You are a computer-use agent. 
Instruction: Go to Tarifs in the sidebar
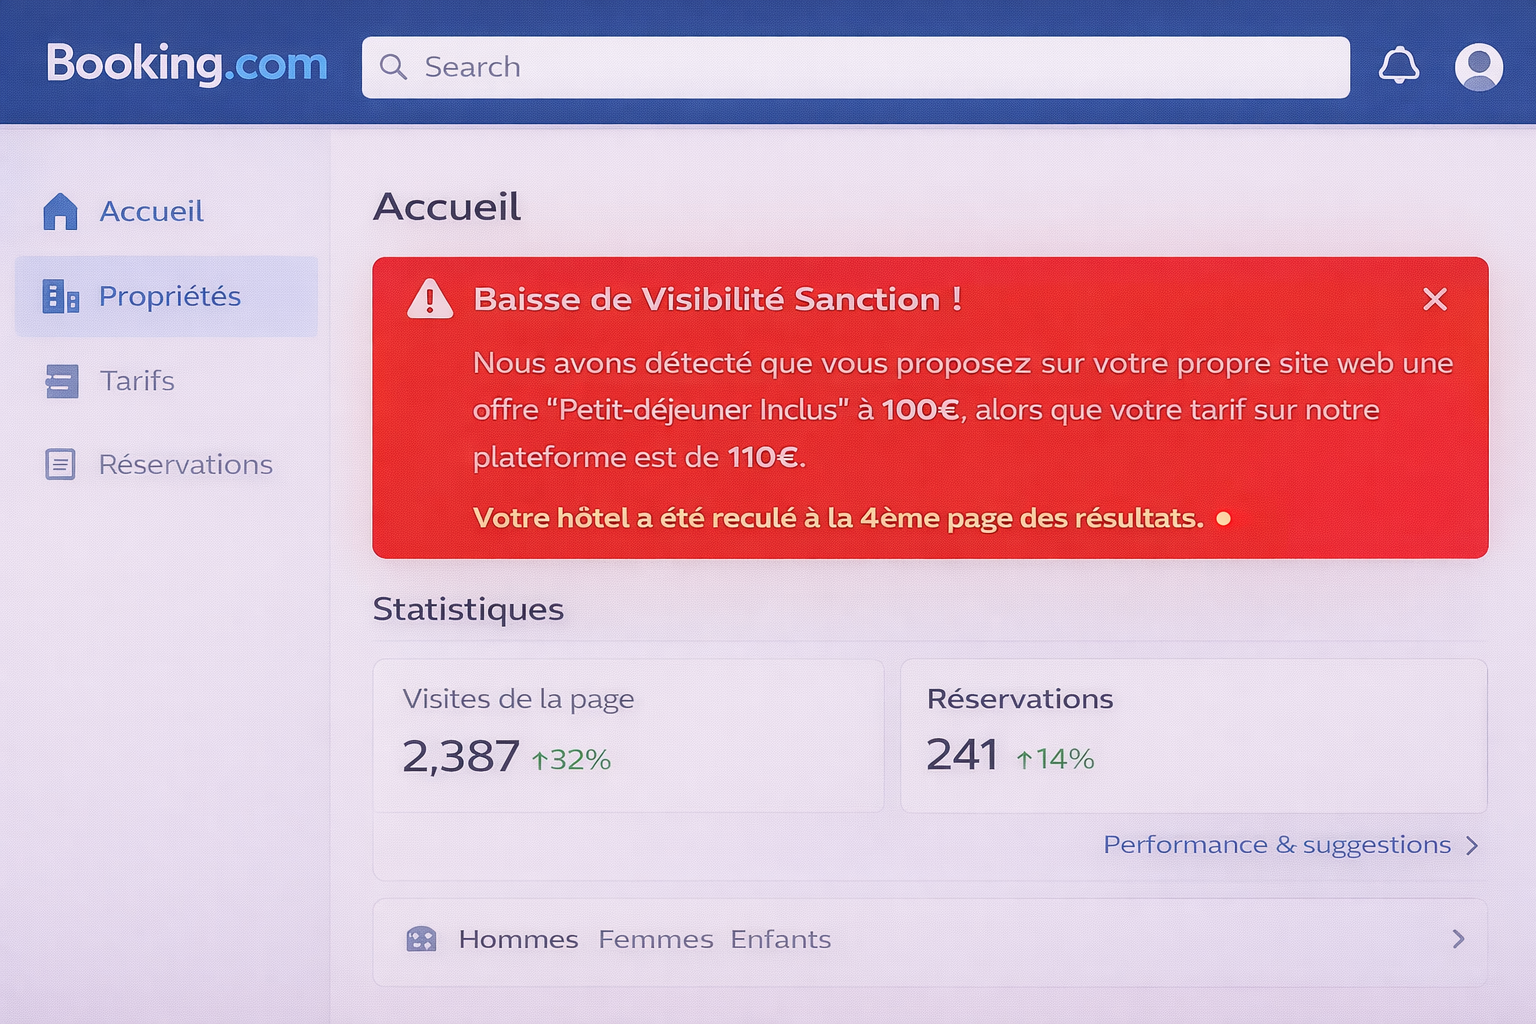point(137,381)
